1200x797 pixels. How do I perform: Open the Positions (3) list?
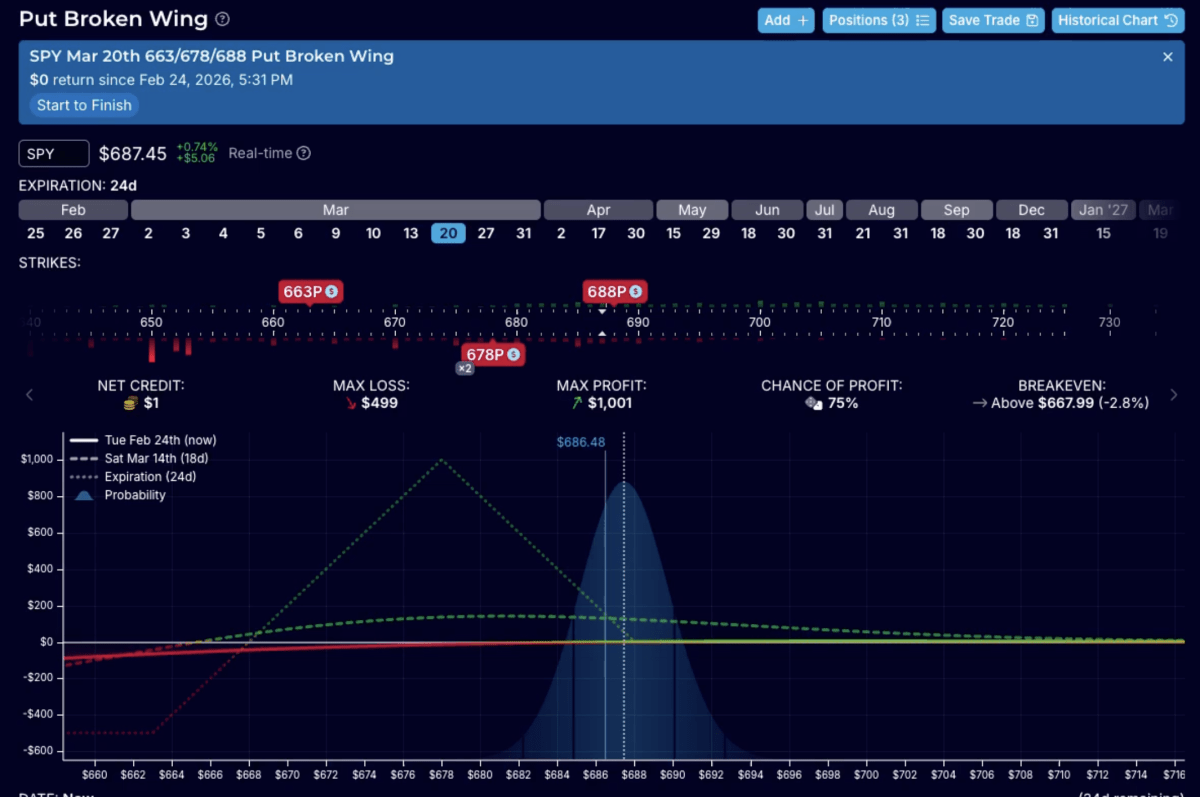pyautogui.click(x=878, y=20)
